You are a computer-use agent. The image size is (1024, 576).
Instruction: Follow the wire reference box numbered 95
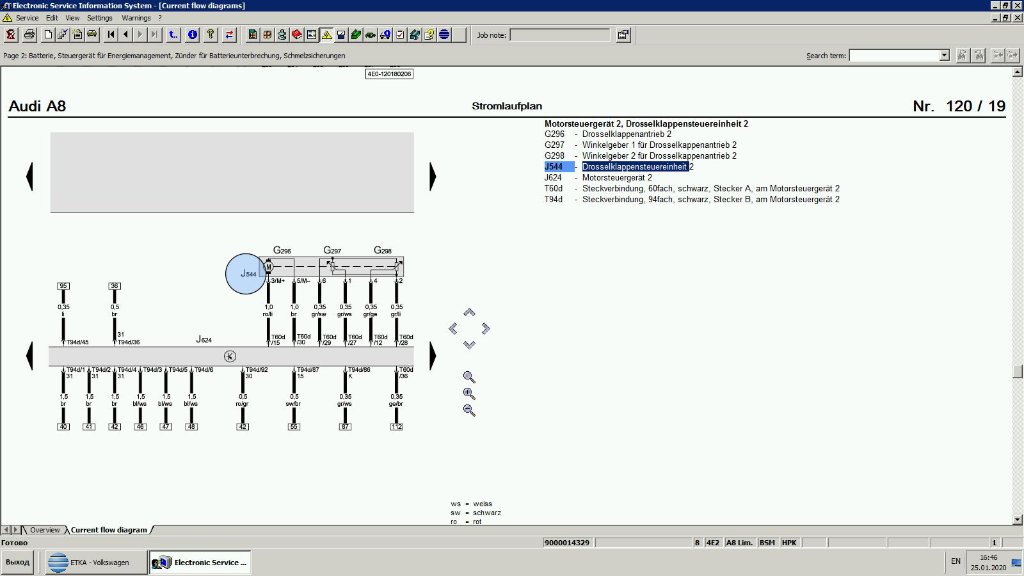pyautogui.click(x=63, y=286)
